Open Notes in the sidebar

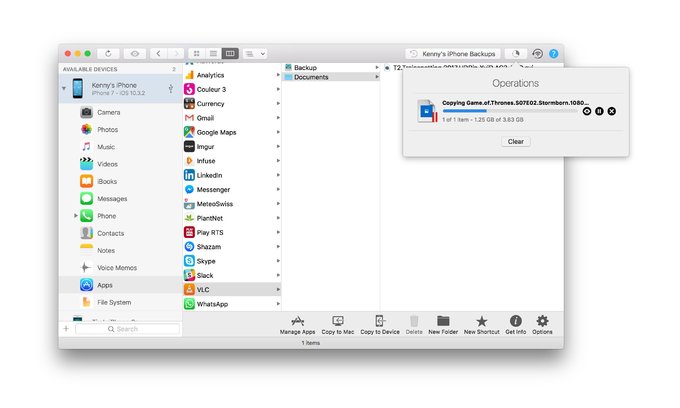click(106, 251)
